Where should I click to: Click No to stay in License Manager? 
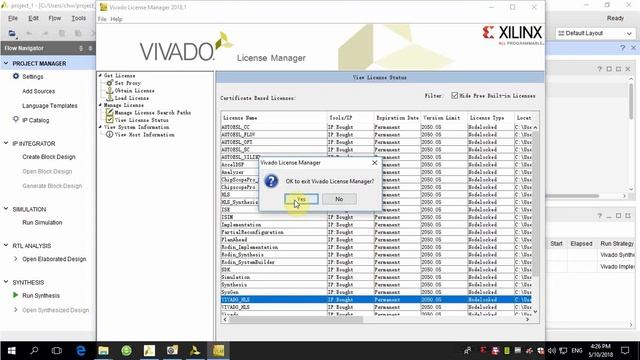coord(339,199)
